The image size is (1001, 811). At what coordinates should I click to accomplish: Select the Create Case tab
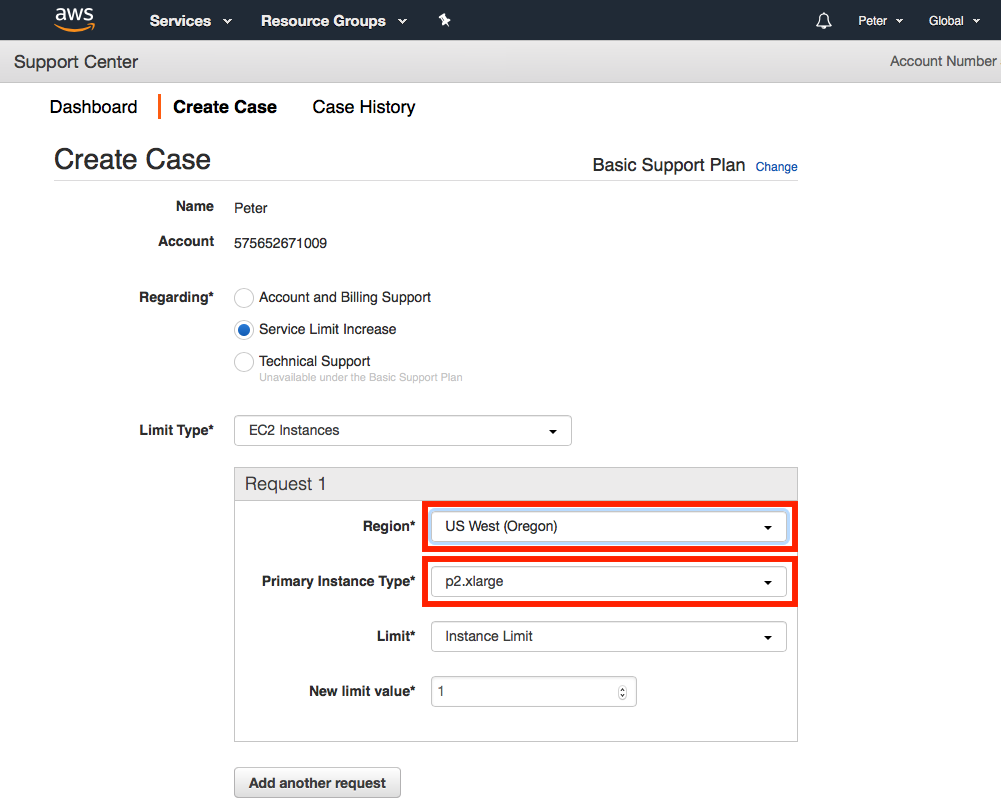click(225, 107)
